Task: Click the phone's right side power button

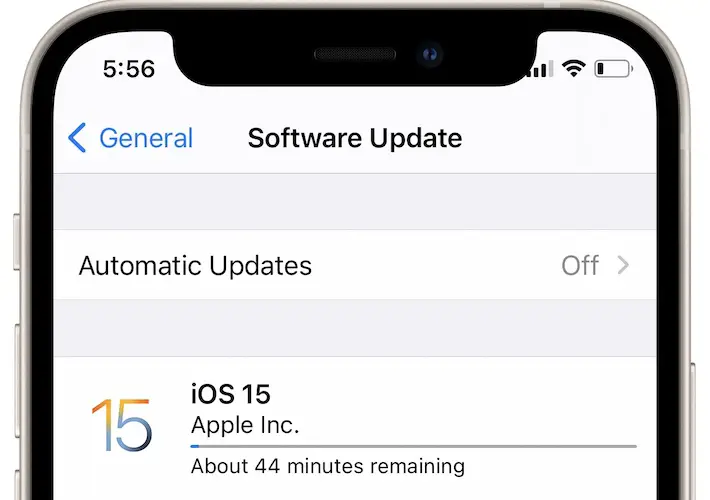Action: click(693, 430)
